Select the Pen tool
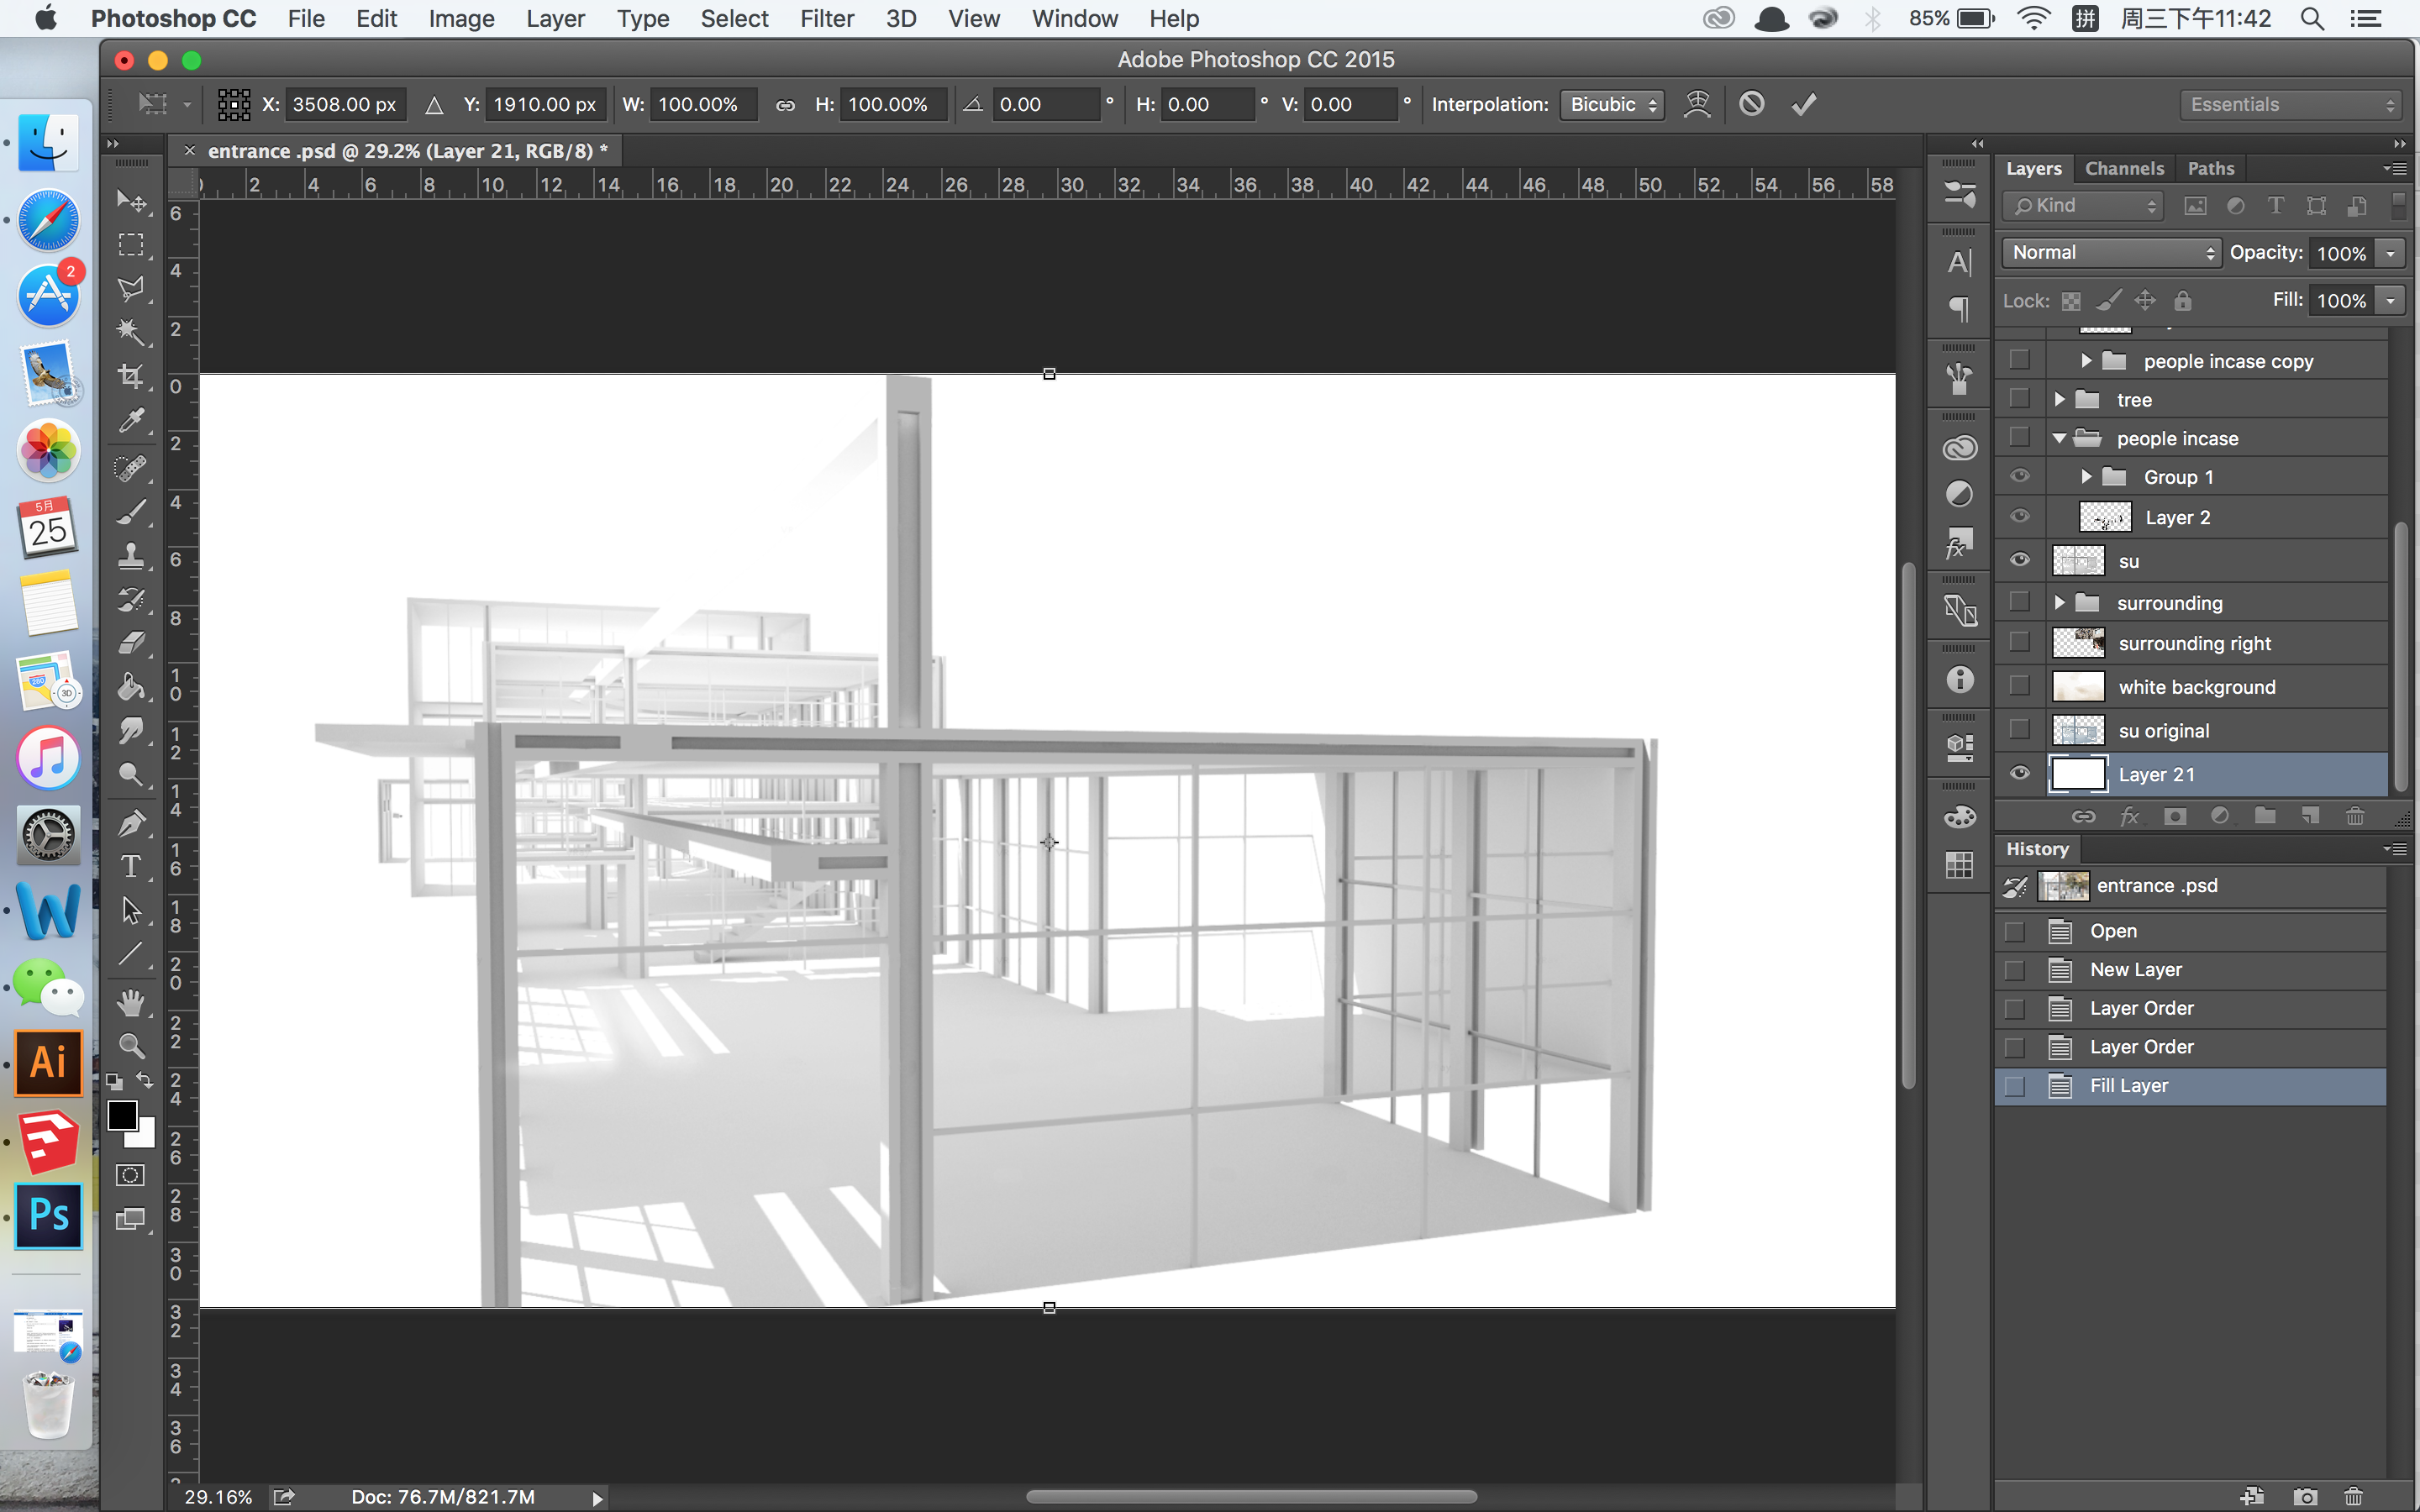Image resolution: width=2420 pixels, height=1512 pixels. (x=131, y=823)
